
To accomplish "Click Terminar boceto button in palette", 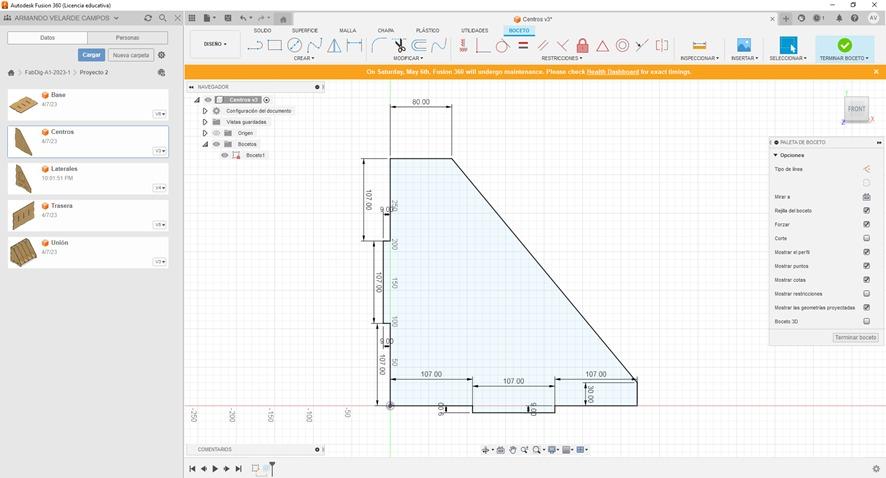I will click(x=855, y=337).
